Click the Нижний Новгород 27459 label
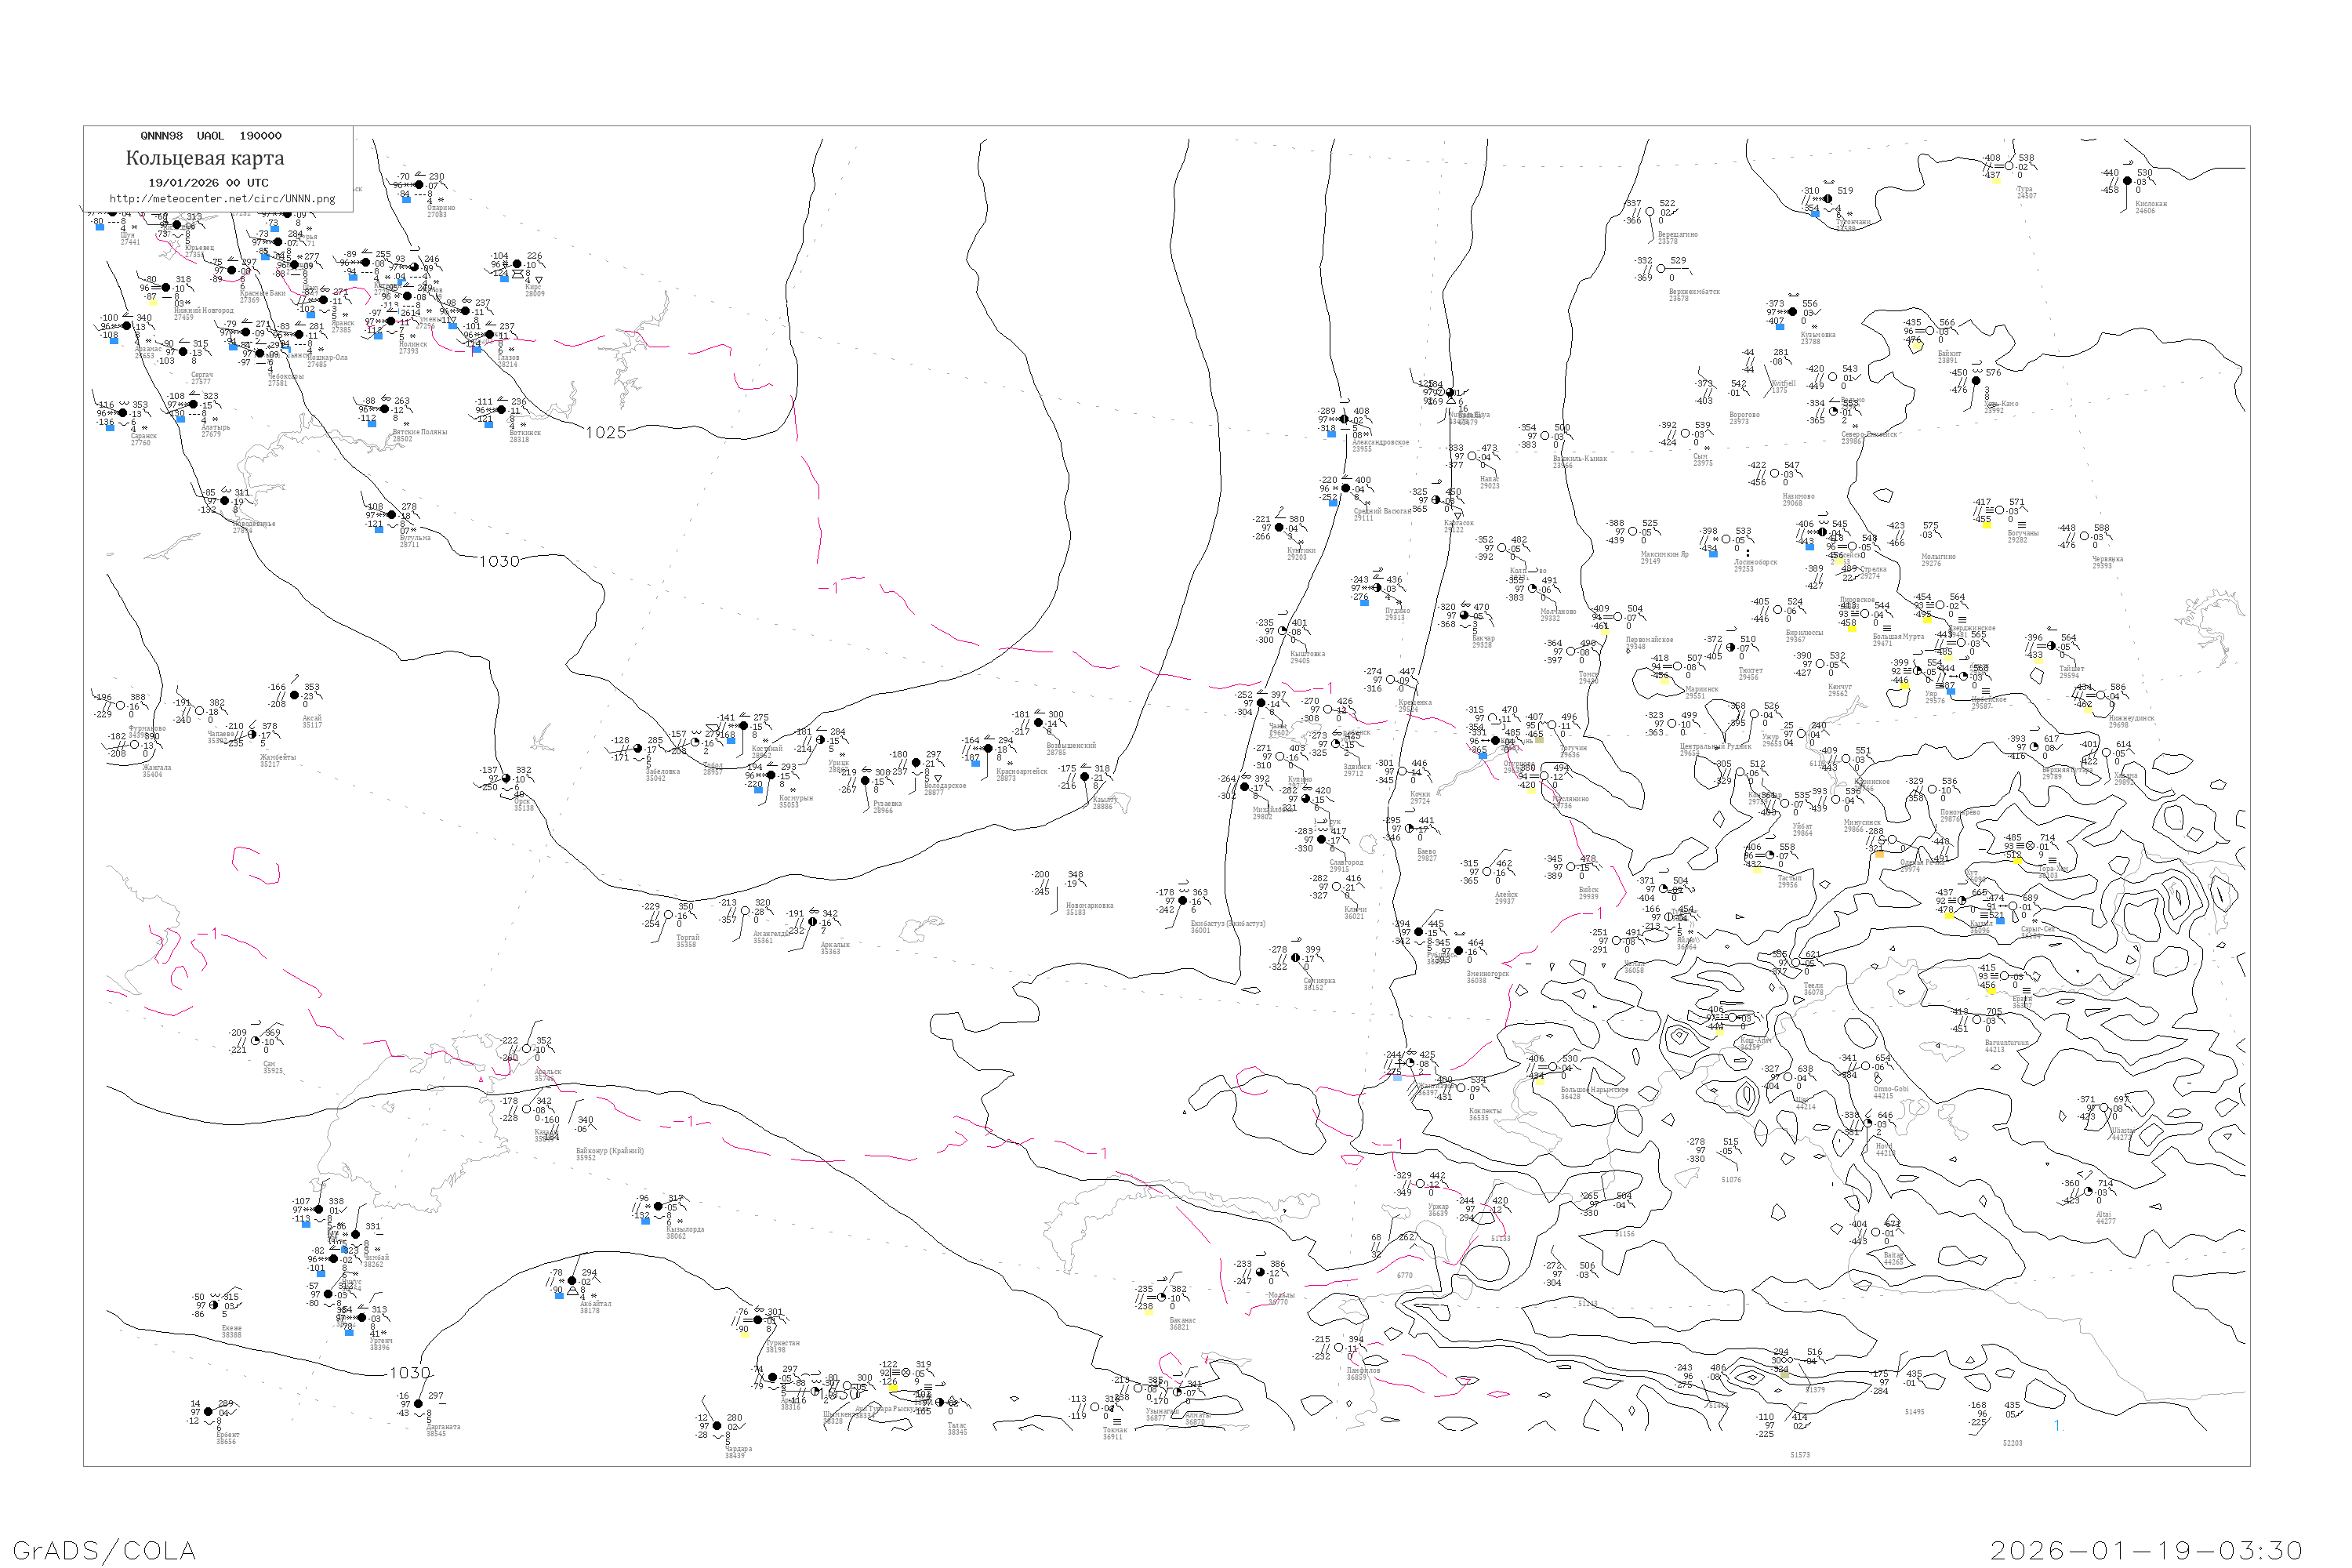 click(x=203, y=311)
